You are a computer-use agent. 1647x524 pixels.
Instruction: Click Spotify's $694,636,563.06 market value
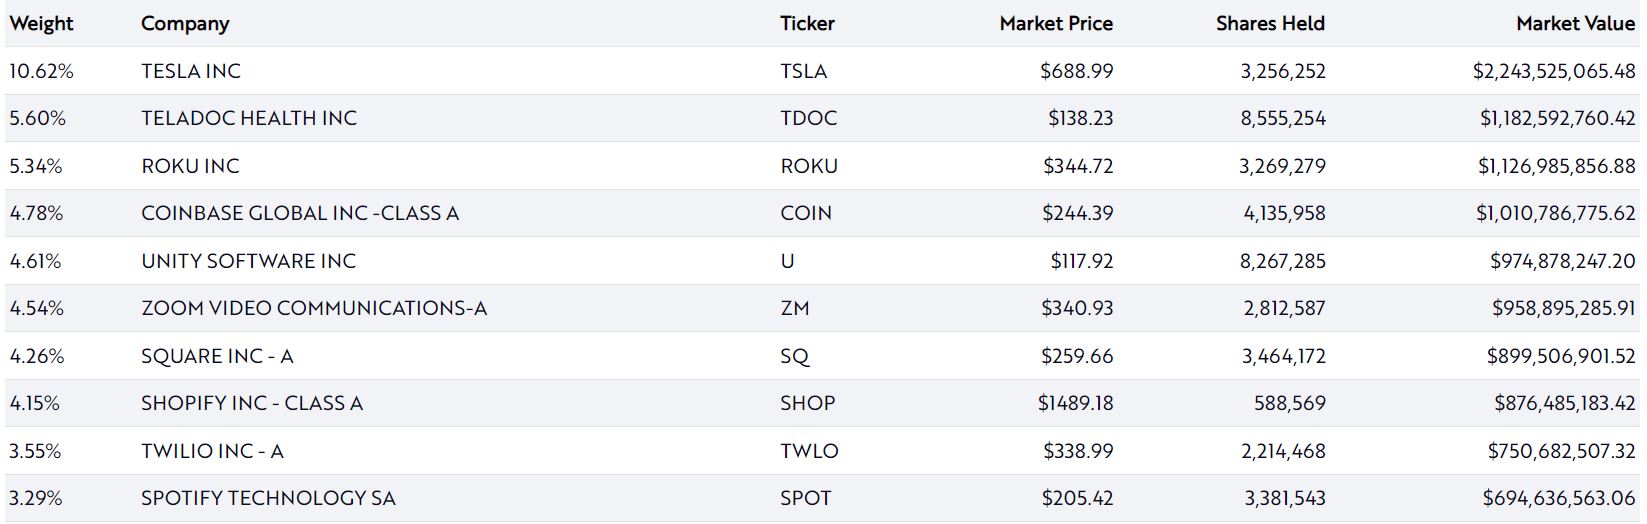(x=1559, y=498)
